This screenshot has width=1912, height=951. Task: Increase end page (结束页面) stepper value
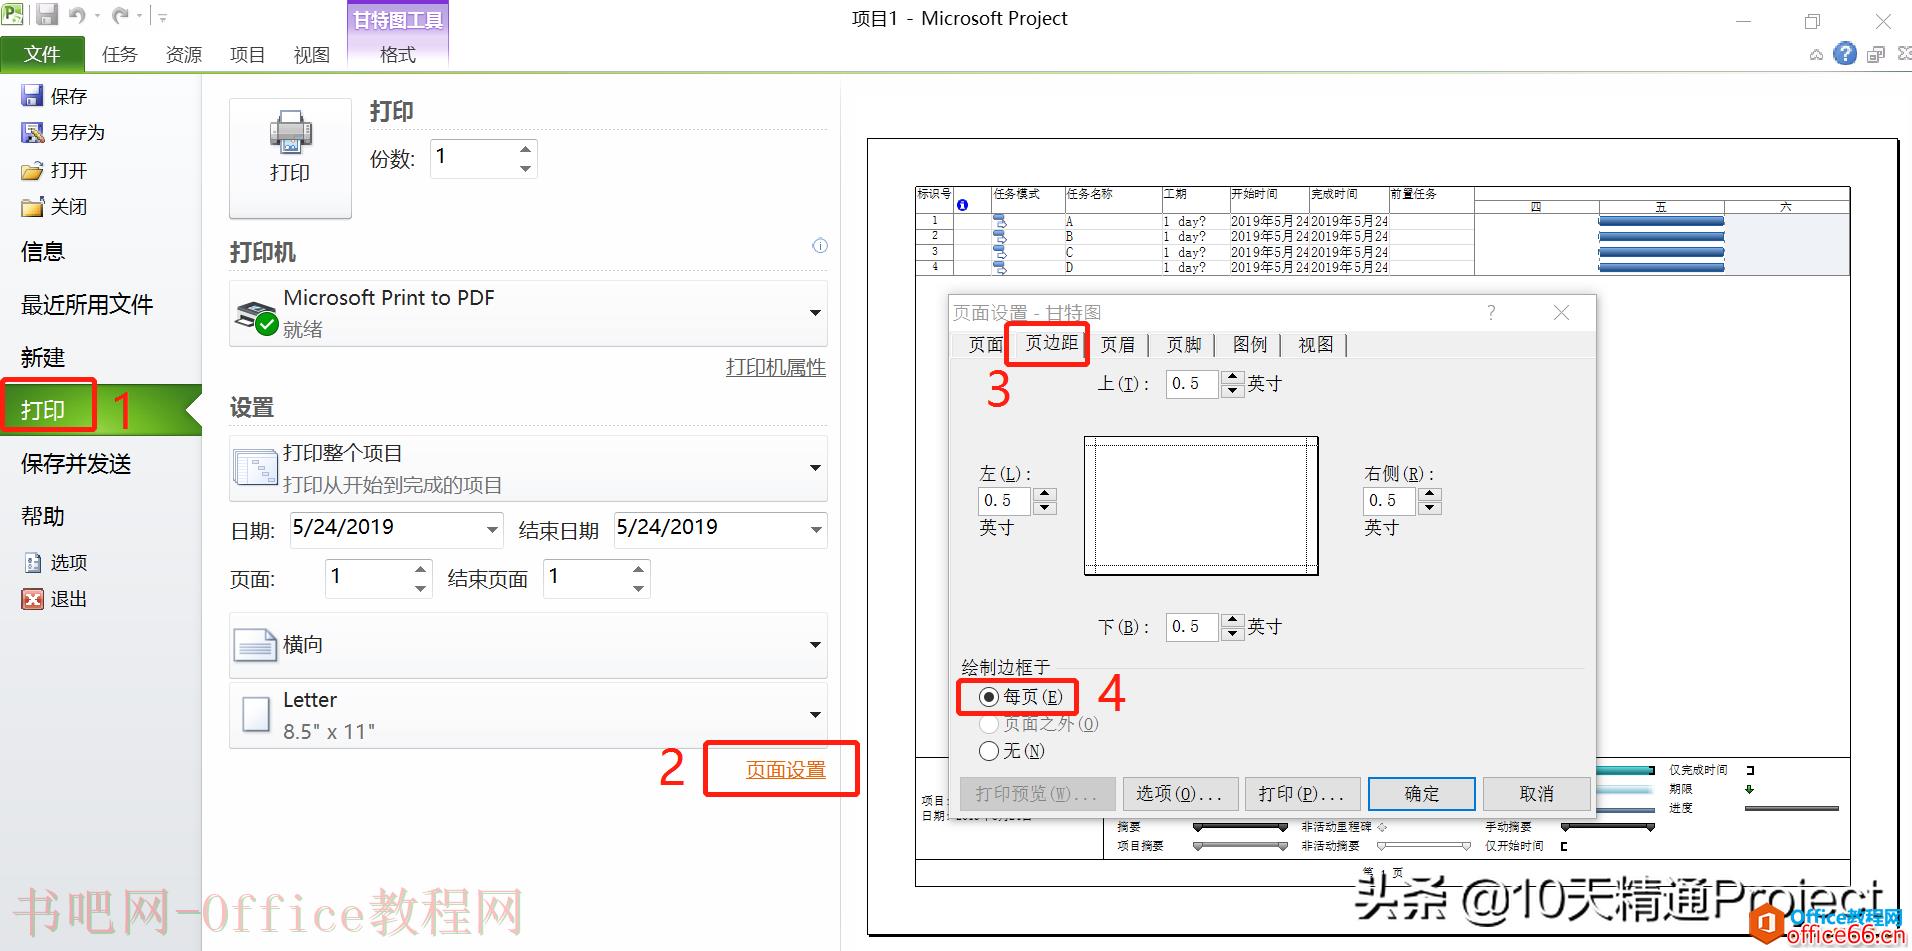pos(638,569)
